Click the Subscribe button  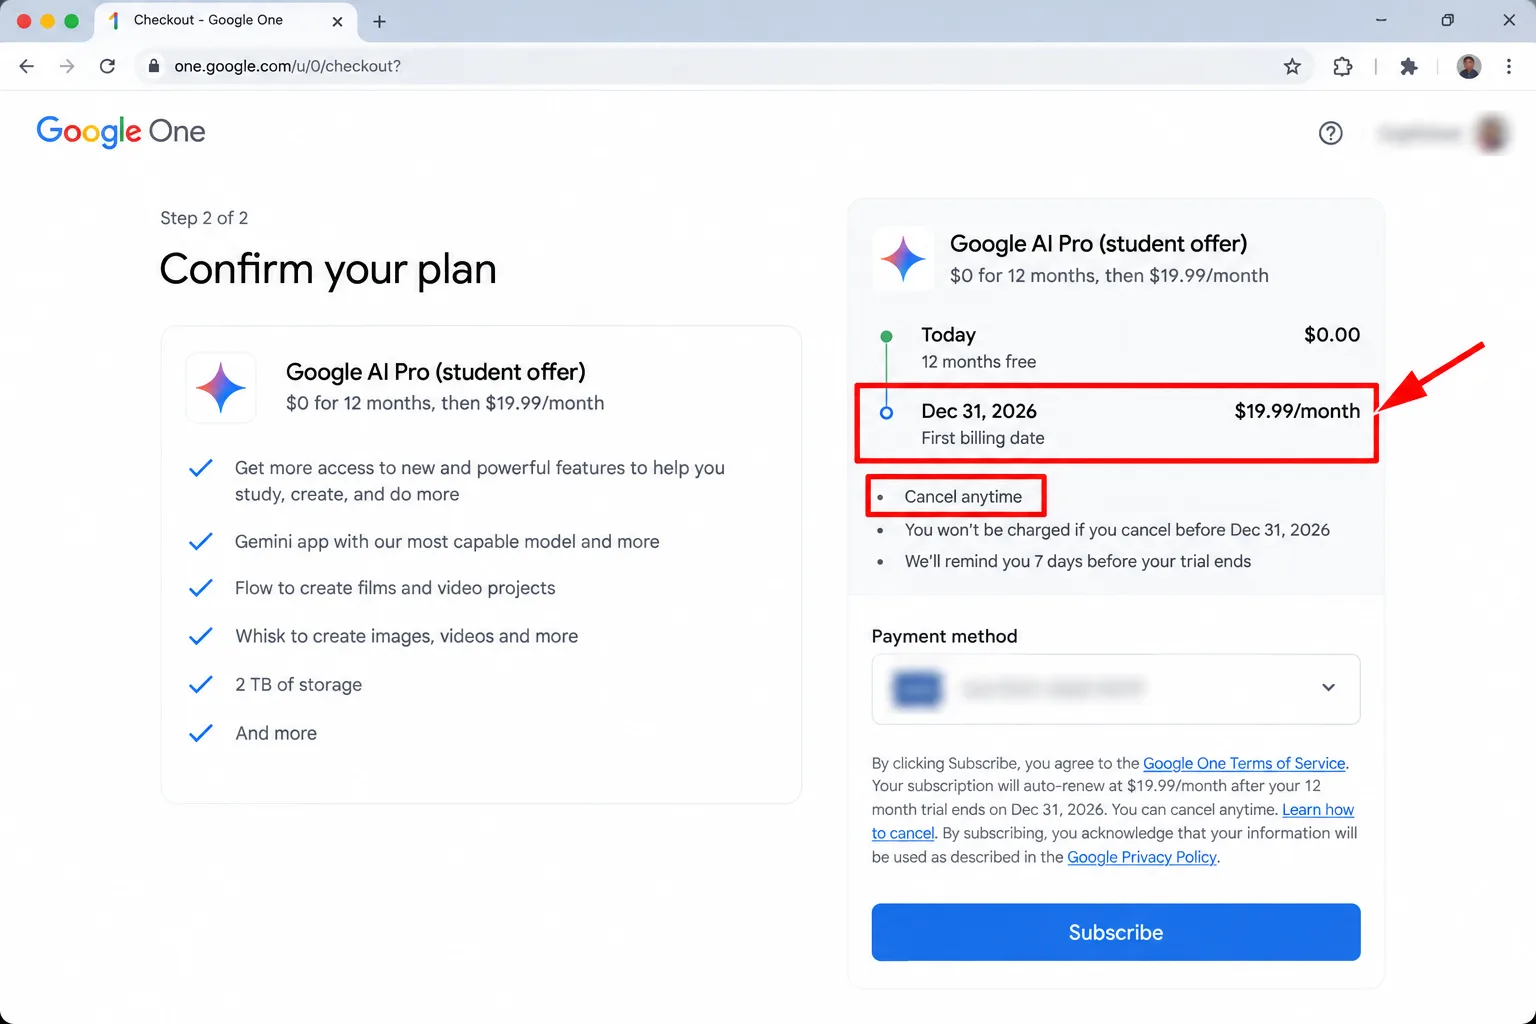coord(1116,932)
